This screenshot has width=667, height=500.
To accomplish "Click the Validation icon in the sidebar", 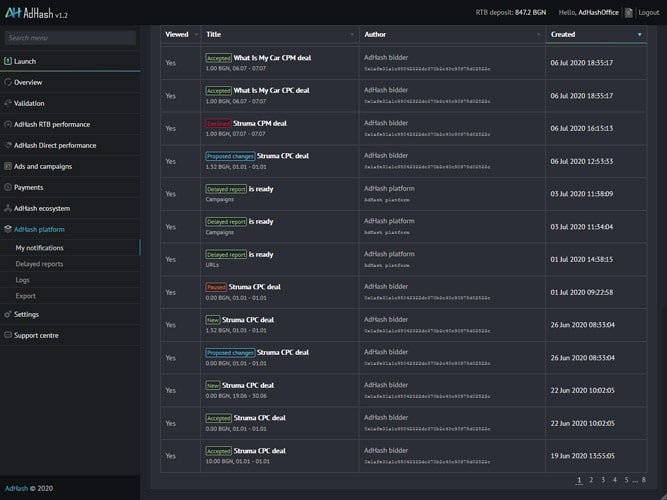I will click(x=8, y=103).
